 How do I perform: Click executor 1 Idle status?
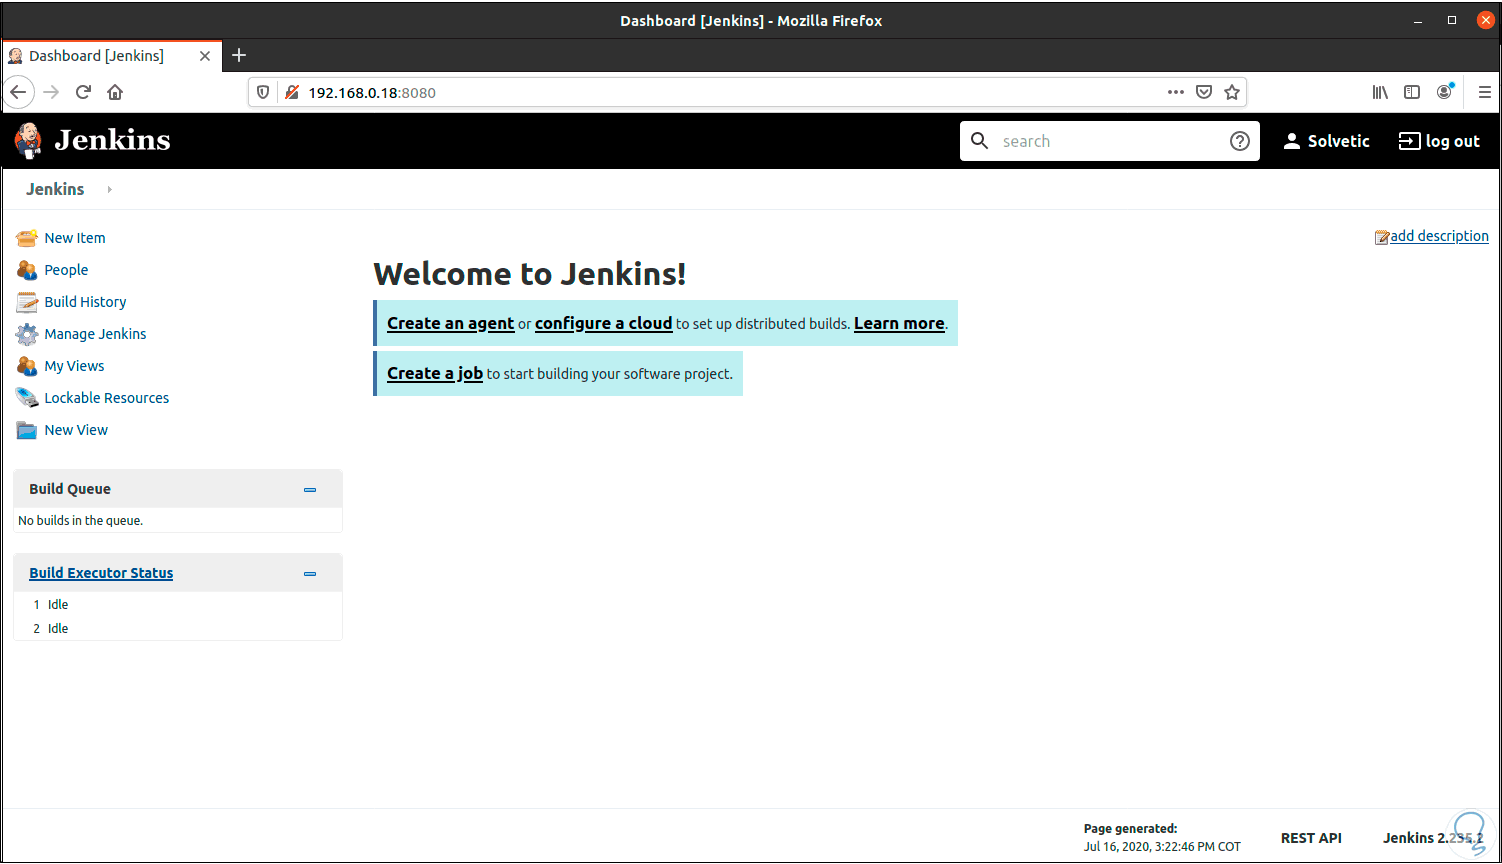pyautogui.click(x=58, y=604)
